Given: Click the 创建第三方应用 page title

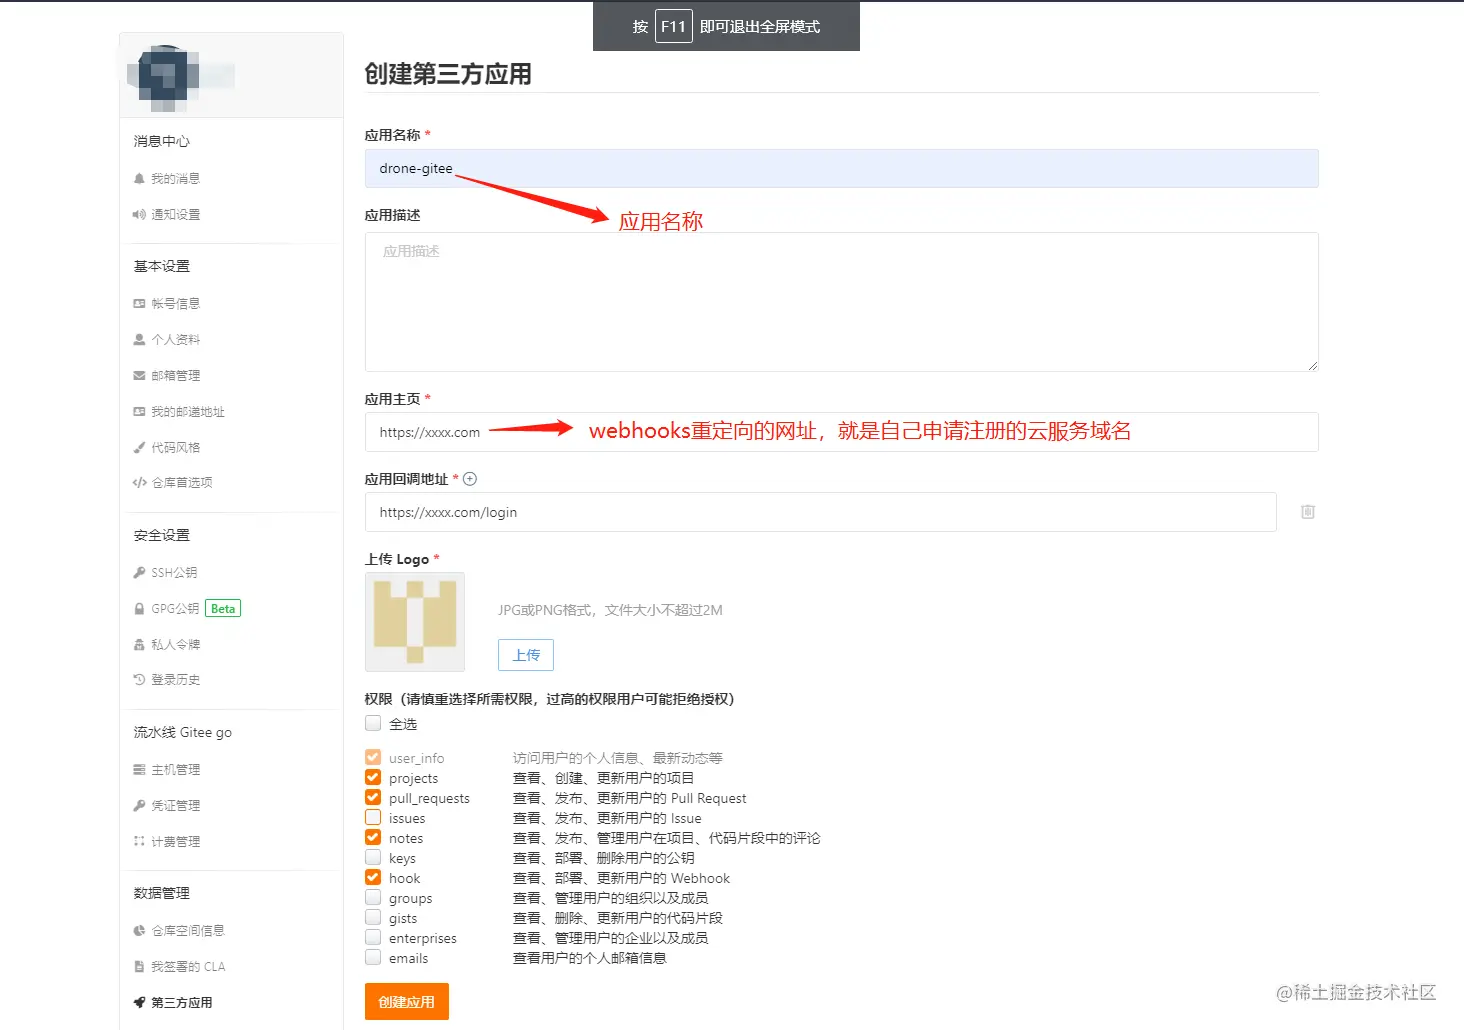Looking at the screenshot, I should [448, 74].
